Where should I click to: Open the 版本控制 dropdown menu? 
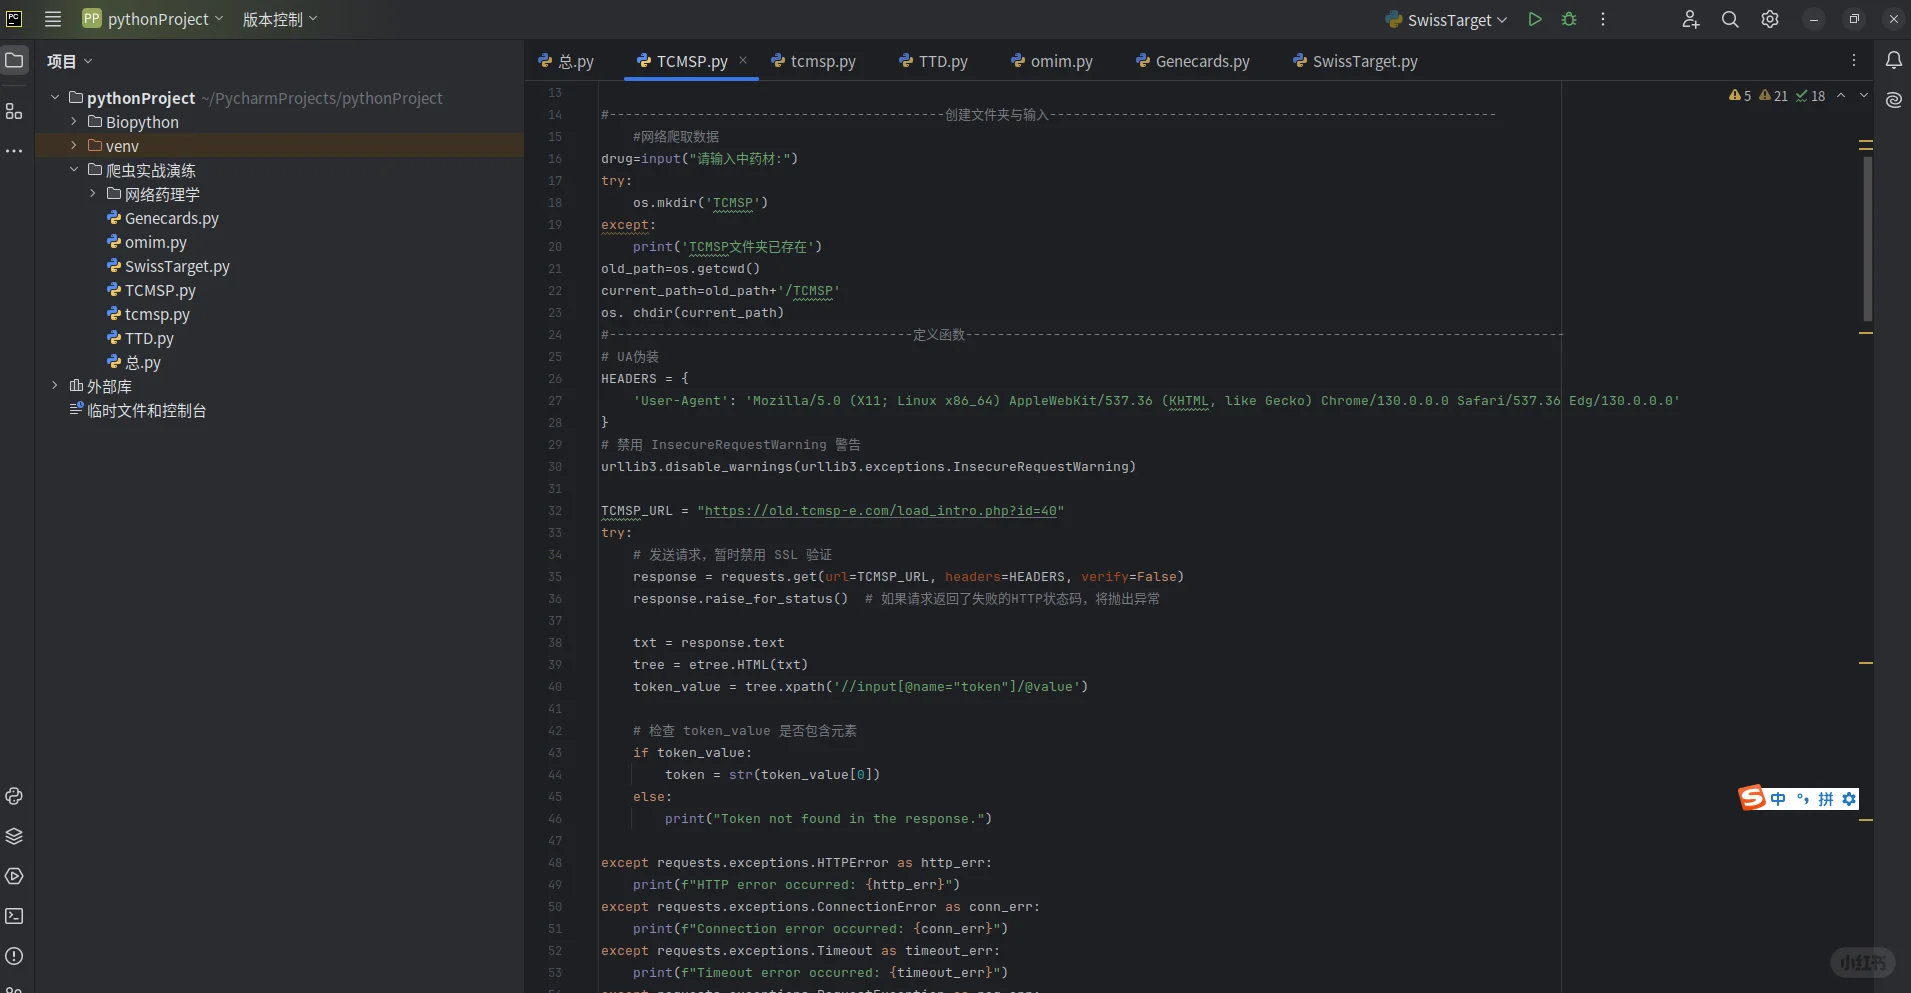tap(280, 19)
